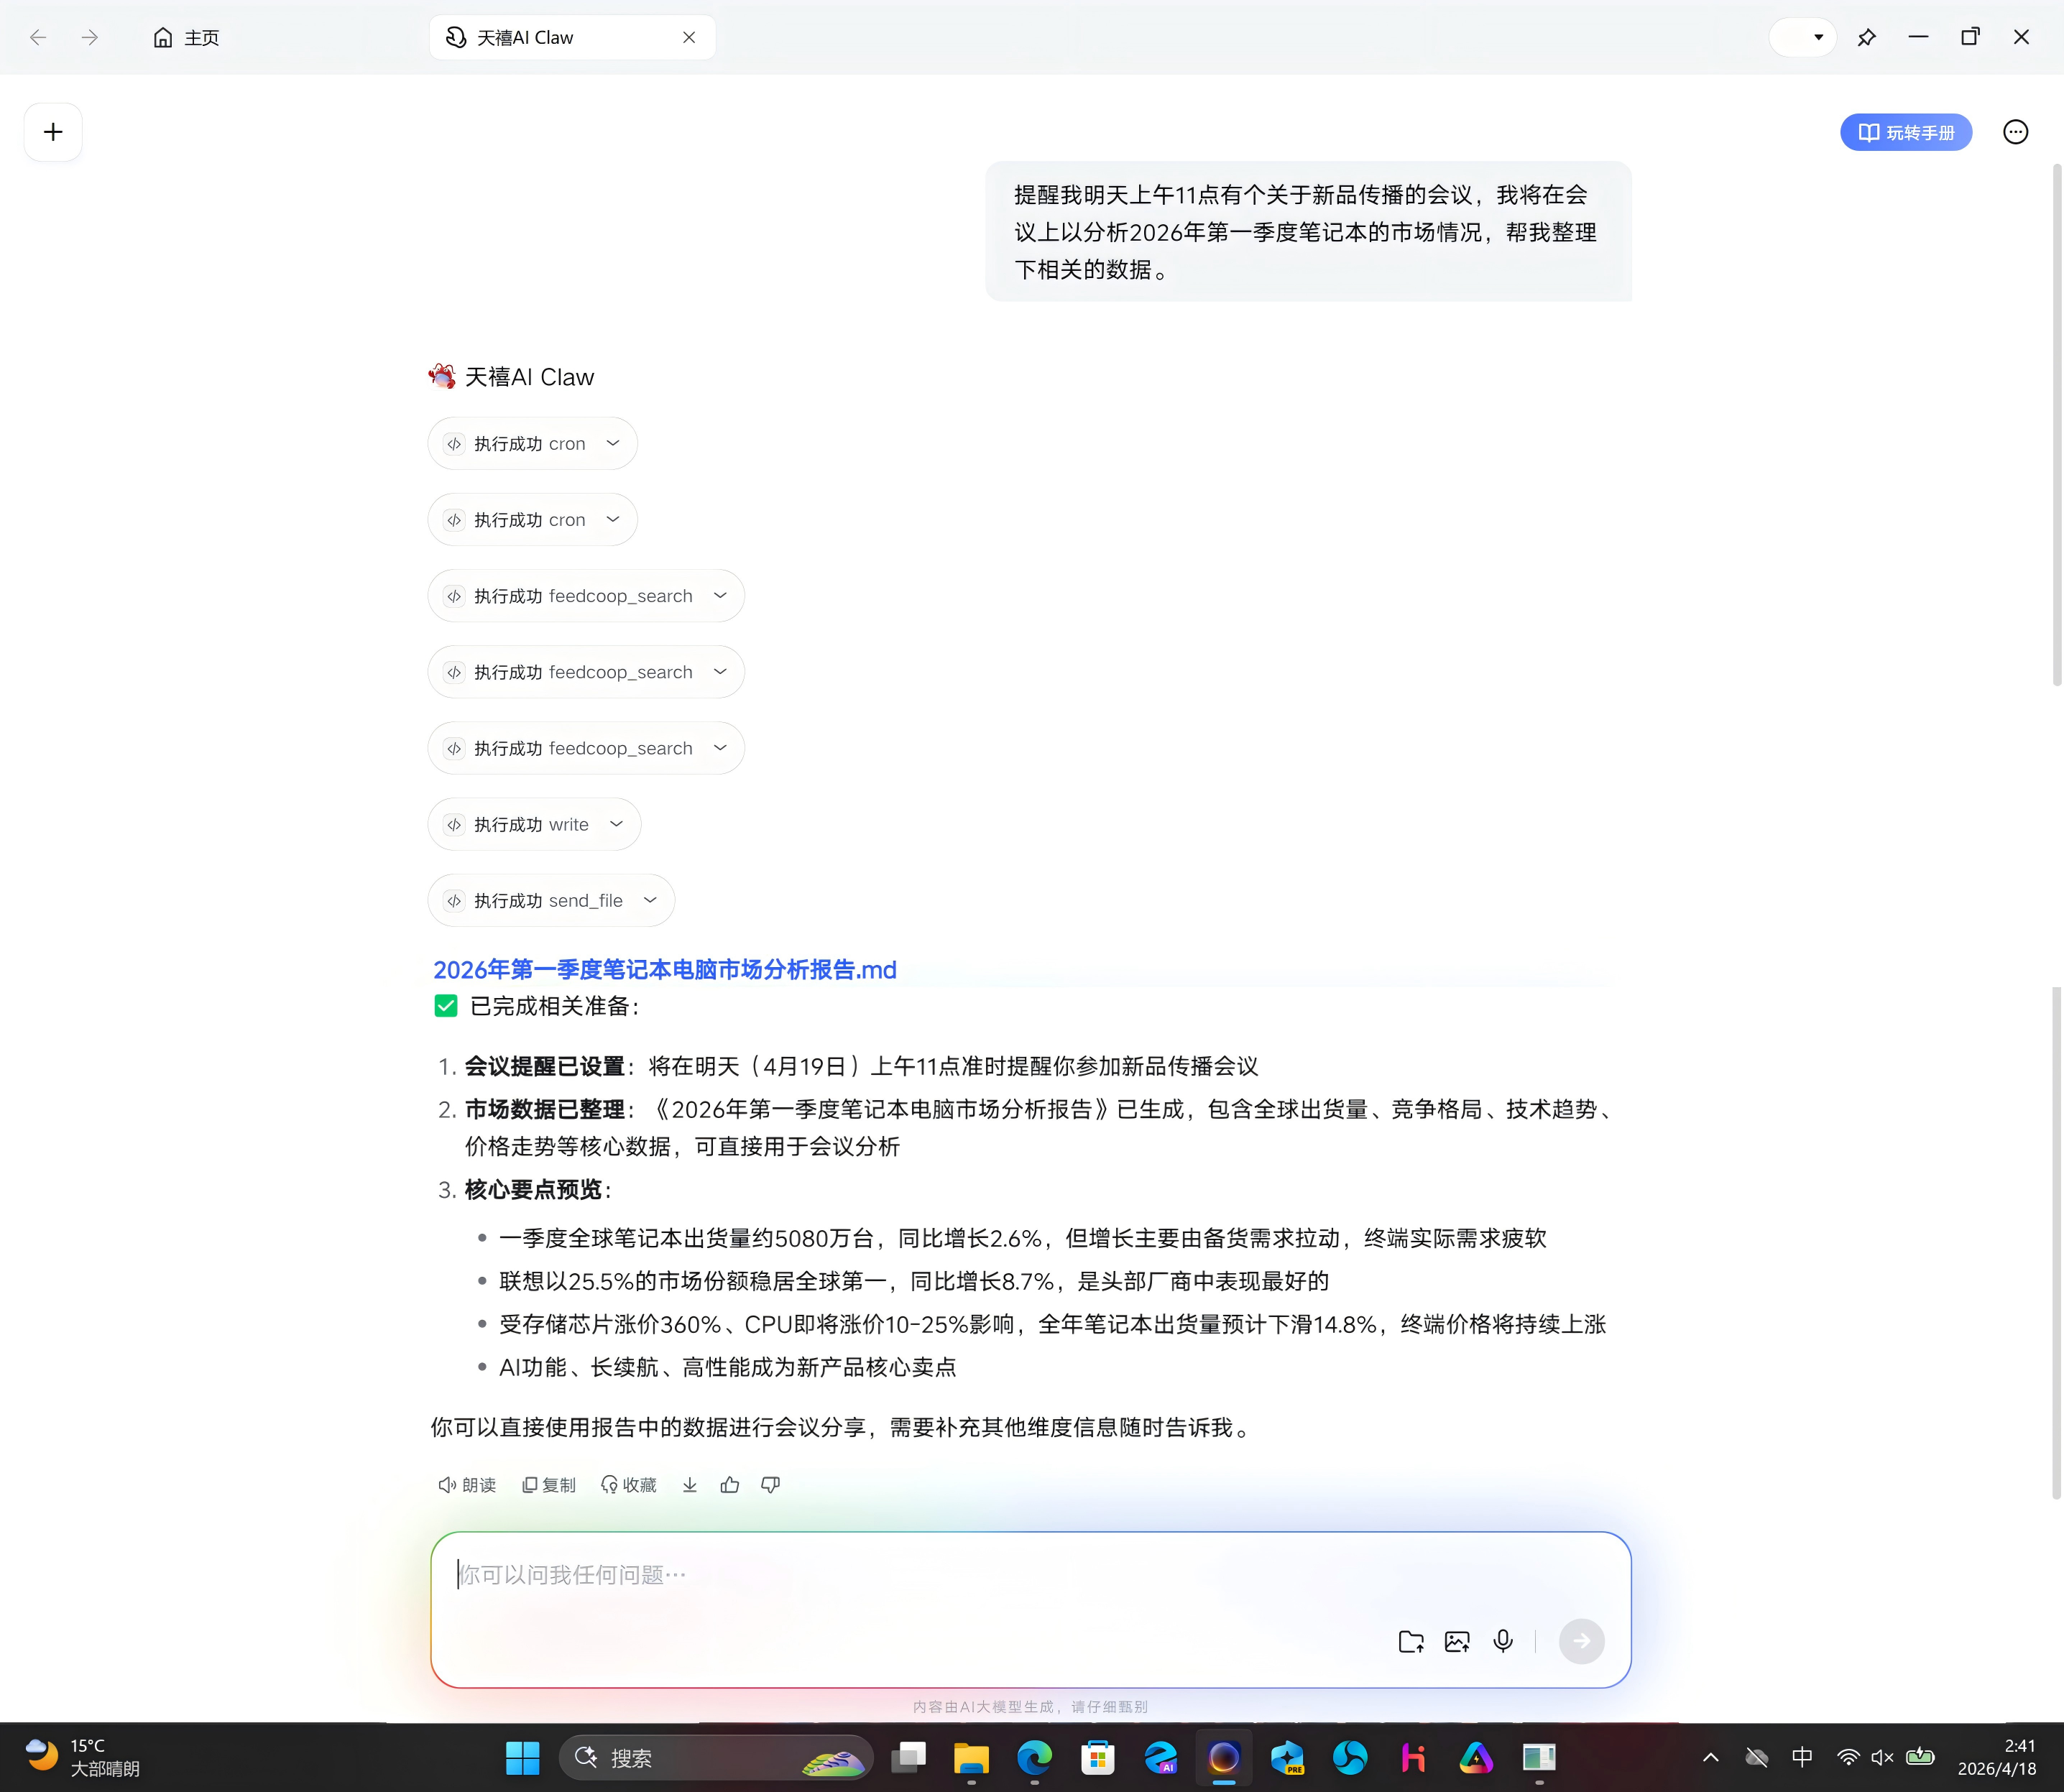Open the 2026年第一季度笔记本电脑市场分析报告.md link
This screenshot has width=2064, height=1792.
(664, 969)
